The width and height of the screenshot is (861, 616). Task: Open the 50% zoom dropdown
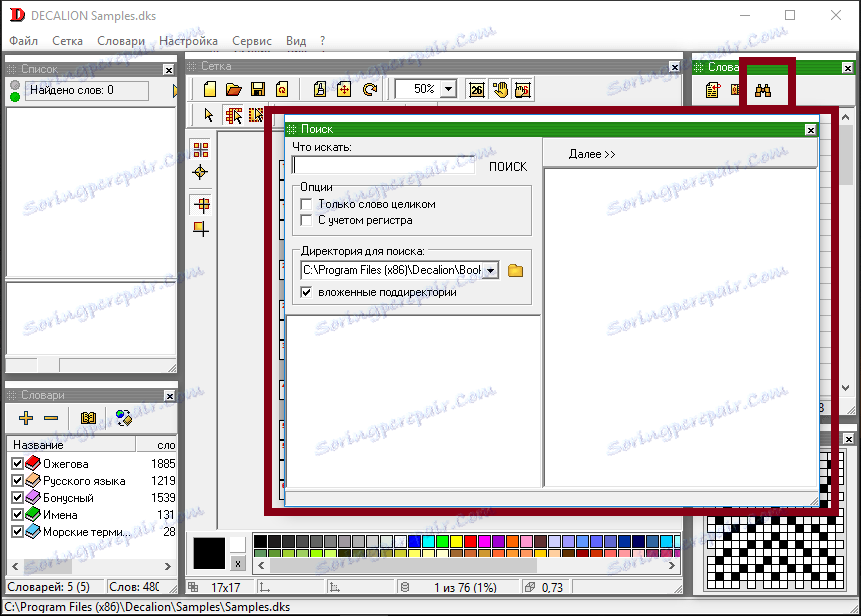tap(449, 89)
